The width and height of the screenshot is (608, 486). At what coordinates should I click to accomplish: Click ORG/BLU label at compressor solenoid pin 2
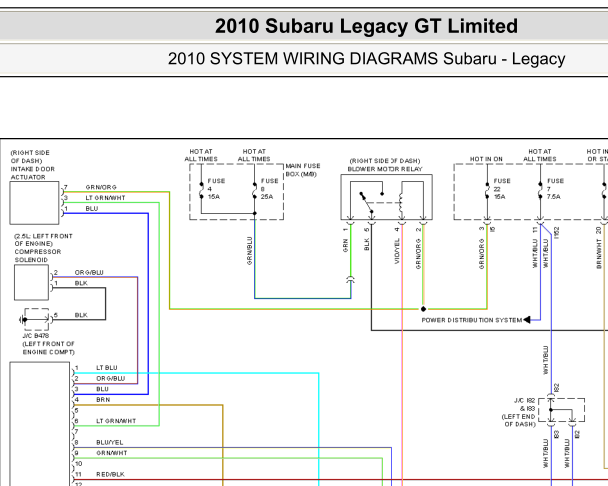click(89, 273)
